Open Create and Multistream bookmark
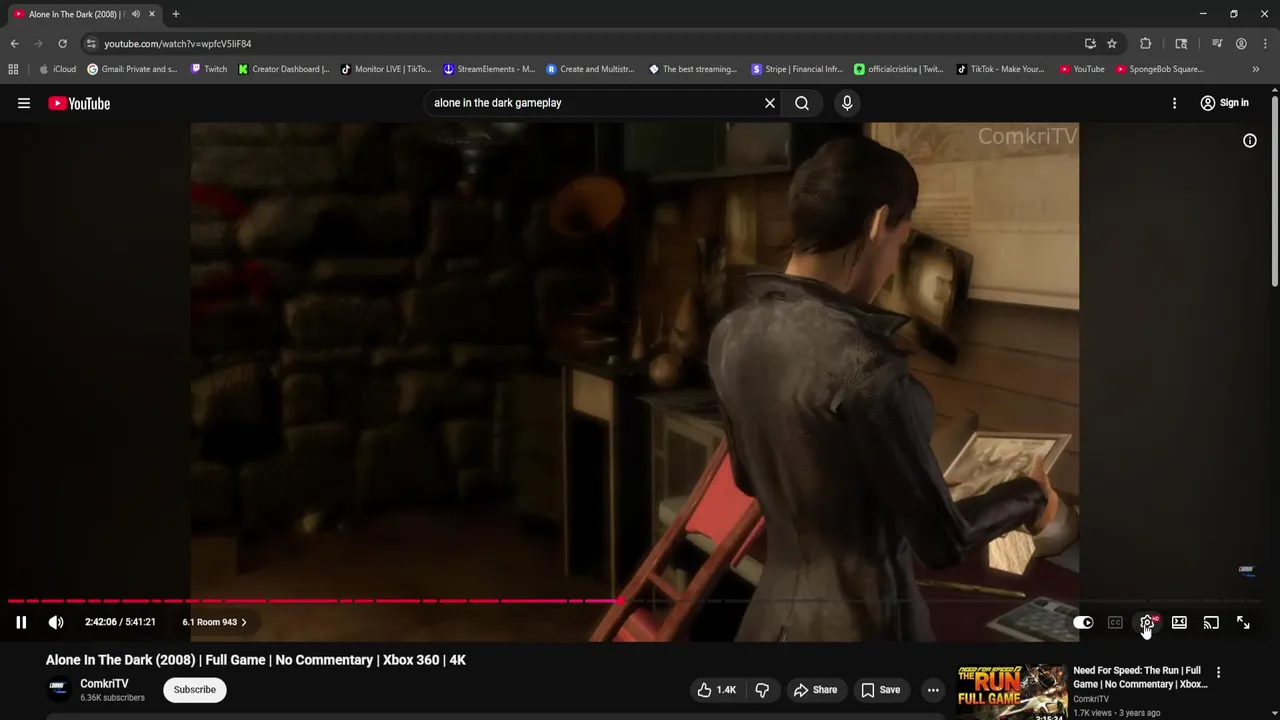Viewport: 1280px width, 720px height. (590, 69)
